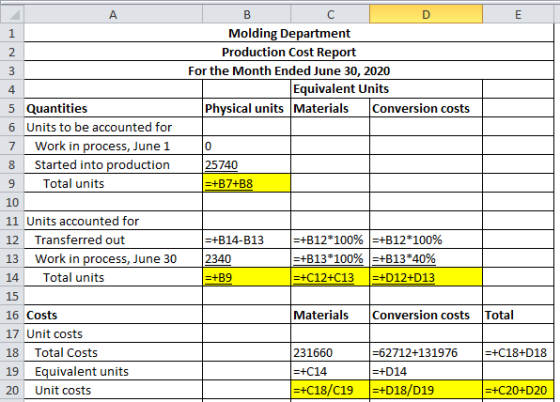Click the formula cell '=+B14-B13'

click(x=246, y=240)
